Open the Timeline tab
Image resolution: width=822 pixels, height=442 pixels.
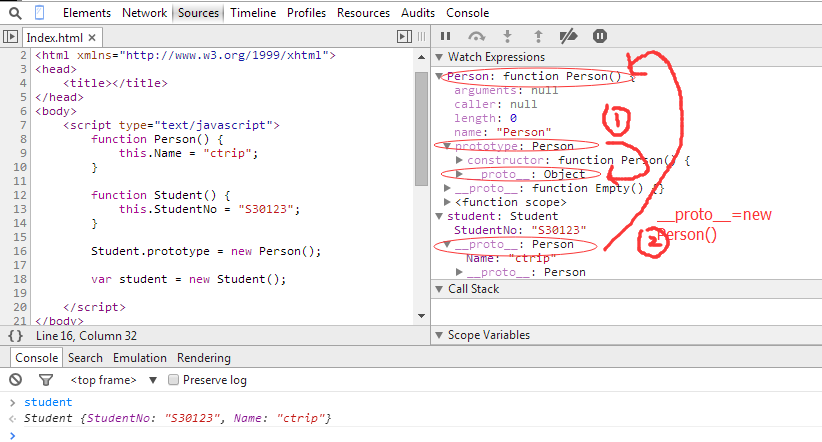(x=253, y=13)
